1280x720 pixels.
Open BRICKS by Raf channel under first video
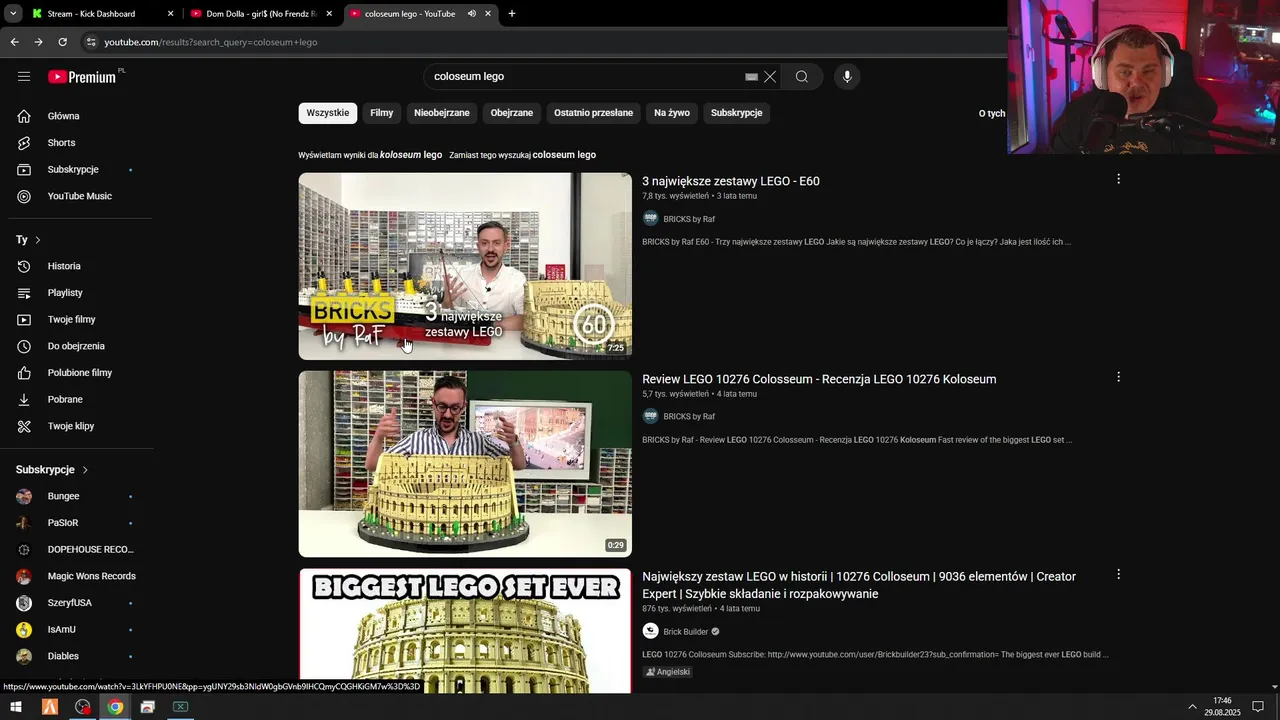[689, 219]
